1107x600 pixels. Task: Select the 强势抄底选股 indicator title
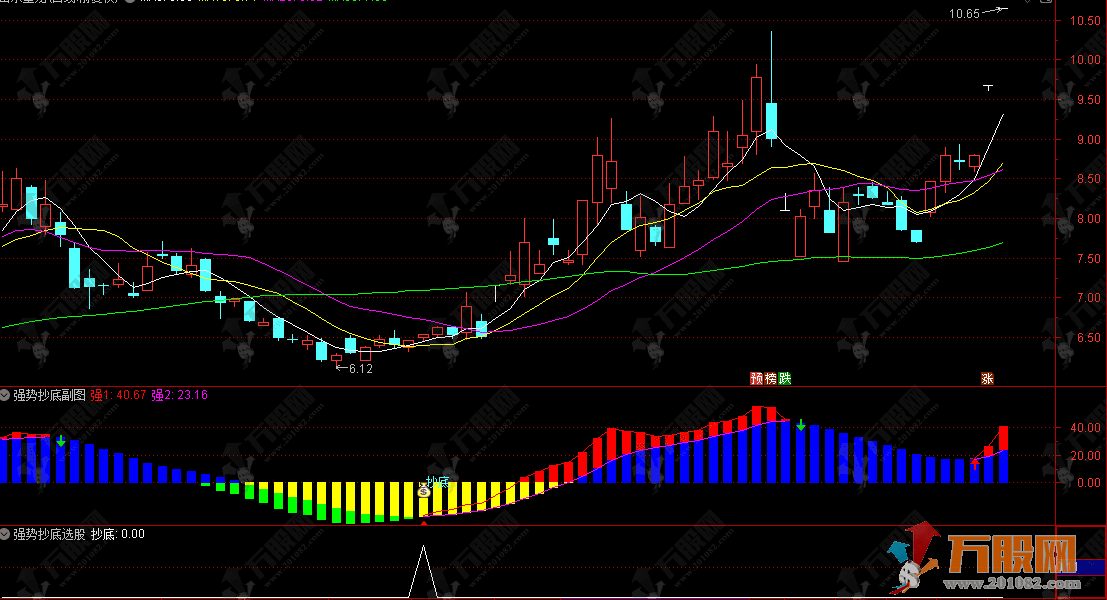49,534
